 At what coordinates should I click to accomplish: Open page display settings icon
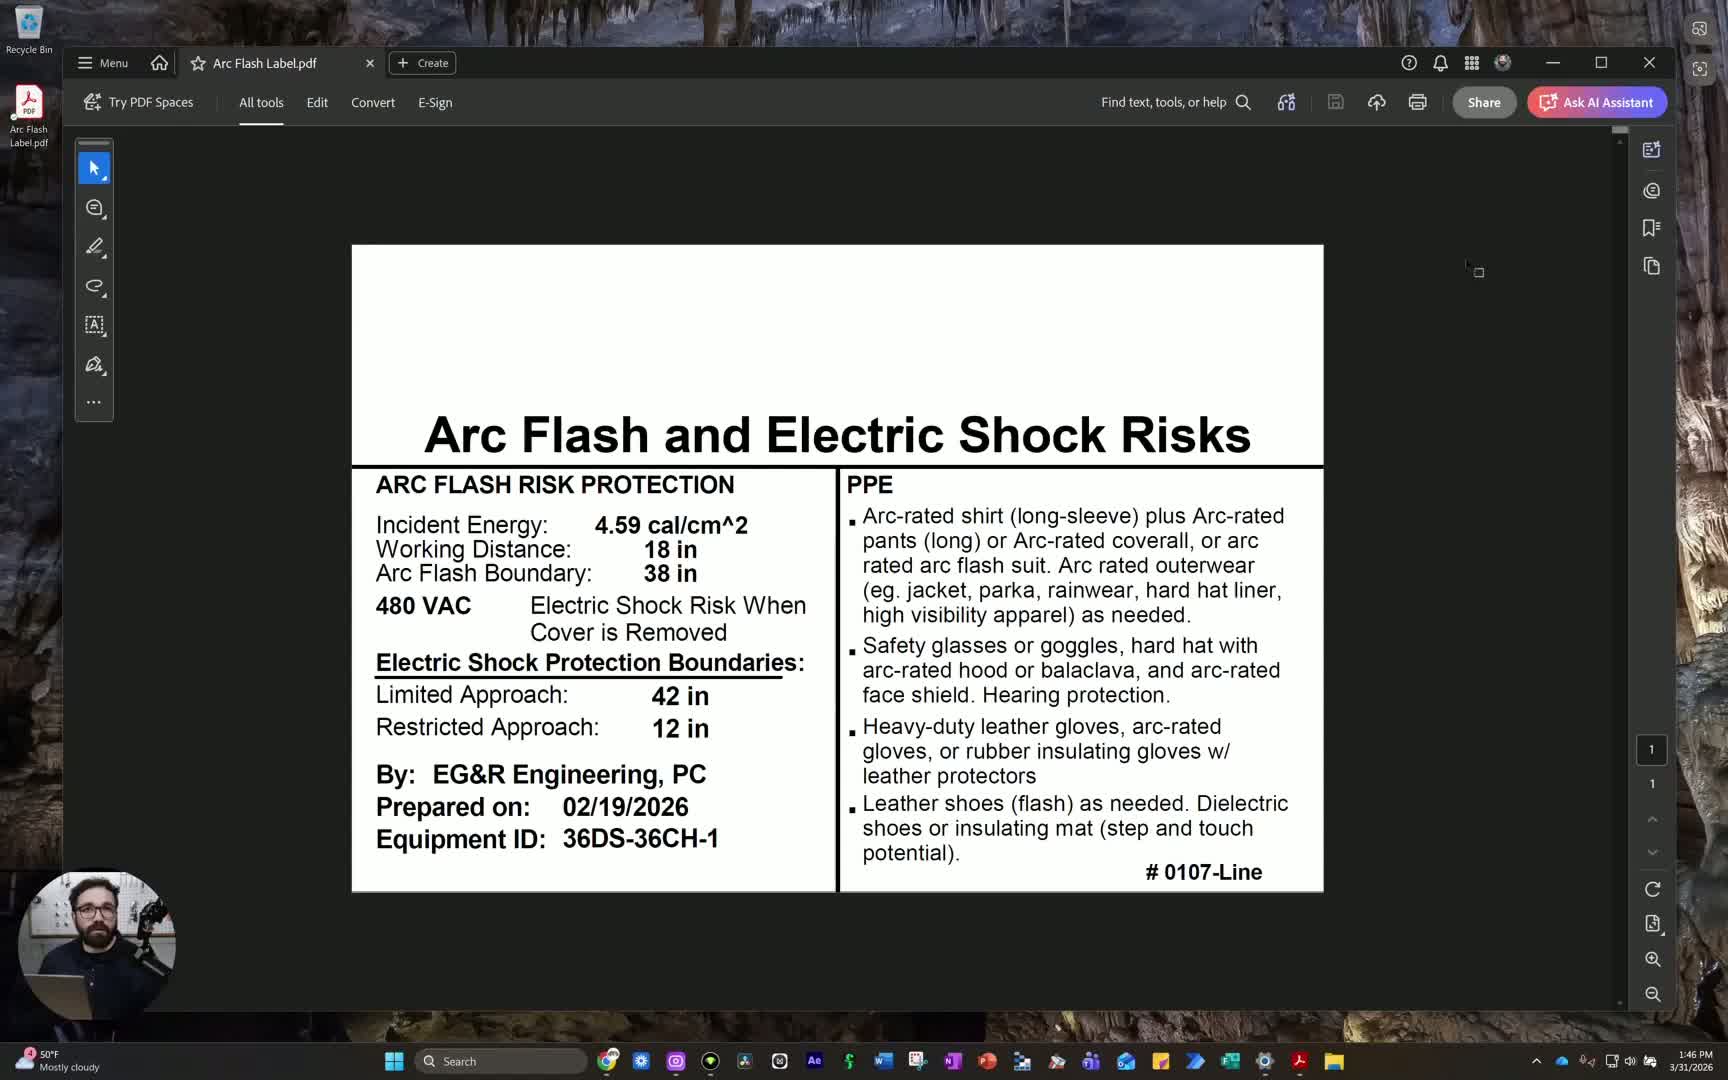click(x=1652, y=924)
